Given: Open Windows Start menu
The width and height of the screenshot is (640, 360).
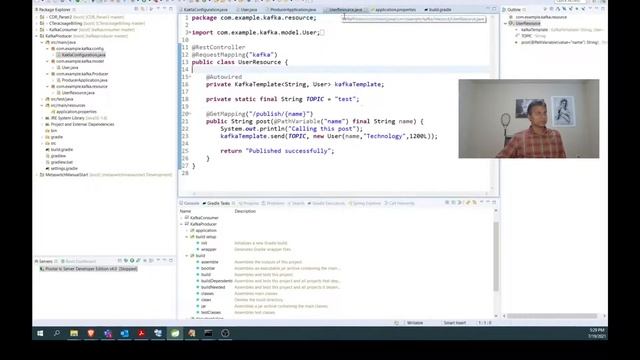Looking at the screenshot, I should coord(40,333).
